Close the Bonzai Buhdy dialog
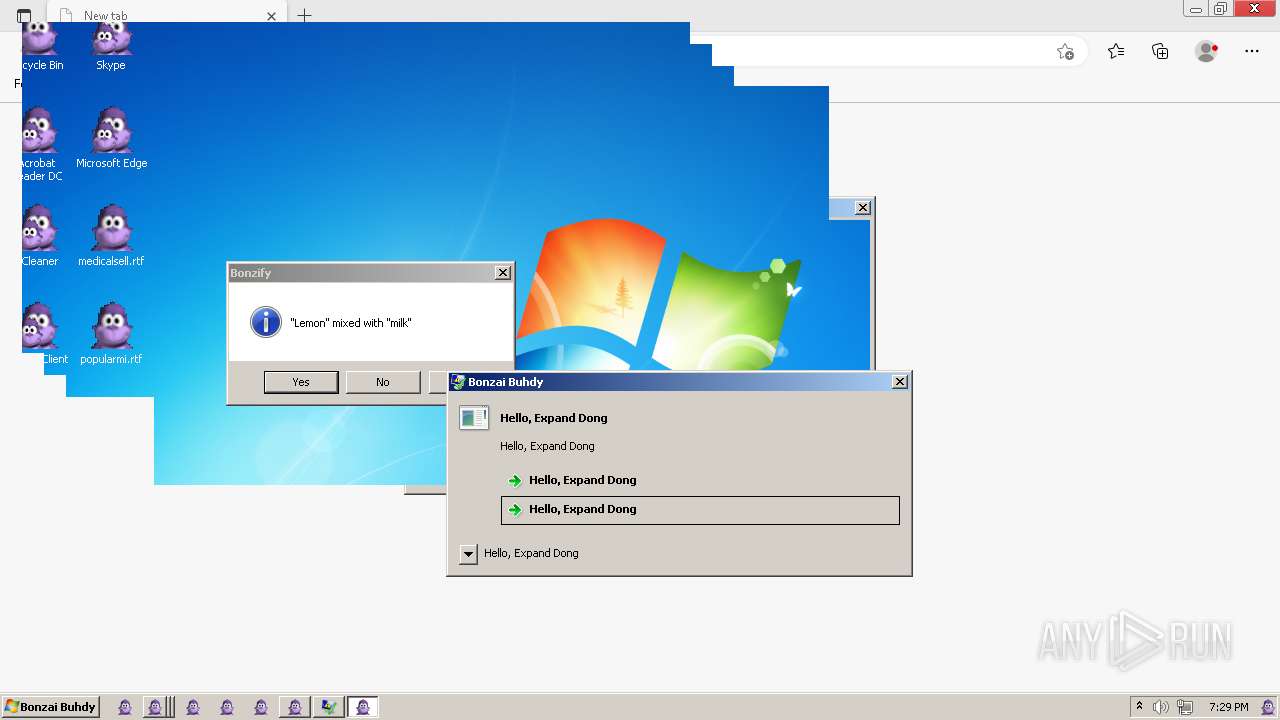The image size is (1280, 720). click(x=900, y=382)
